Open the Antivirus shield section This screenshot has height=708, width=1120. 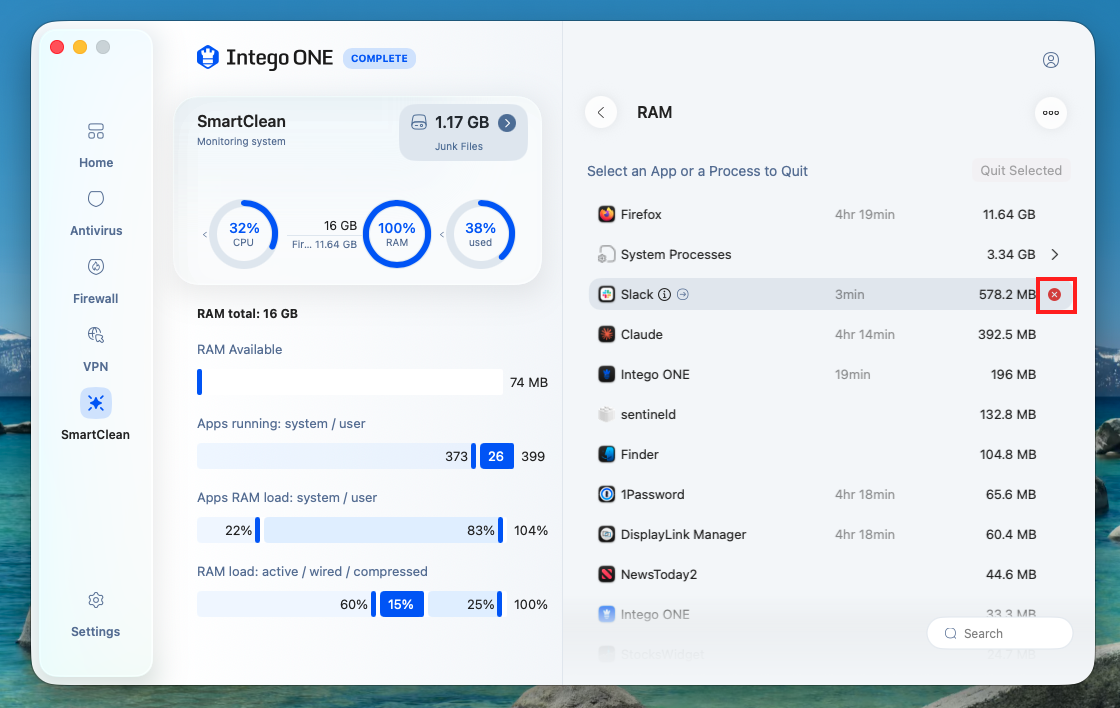(x=96, y=213)
